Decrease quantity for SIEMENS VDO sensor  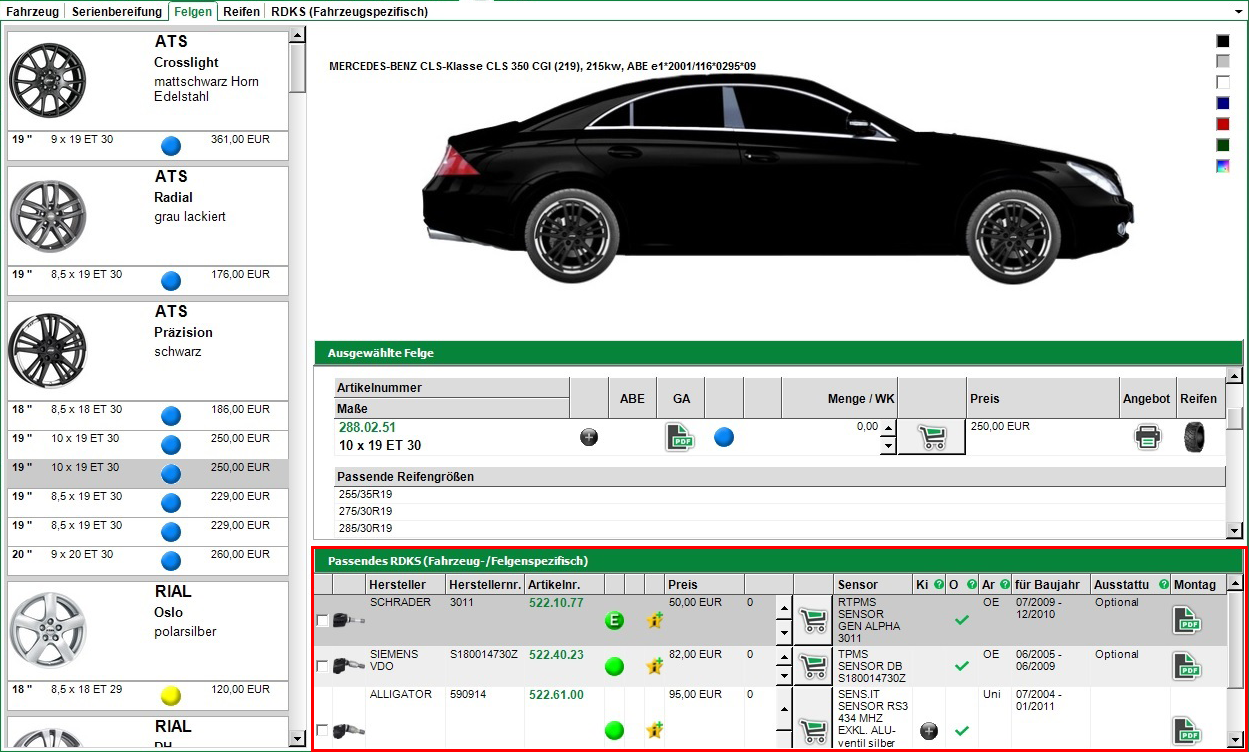tap(784, 676)
